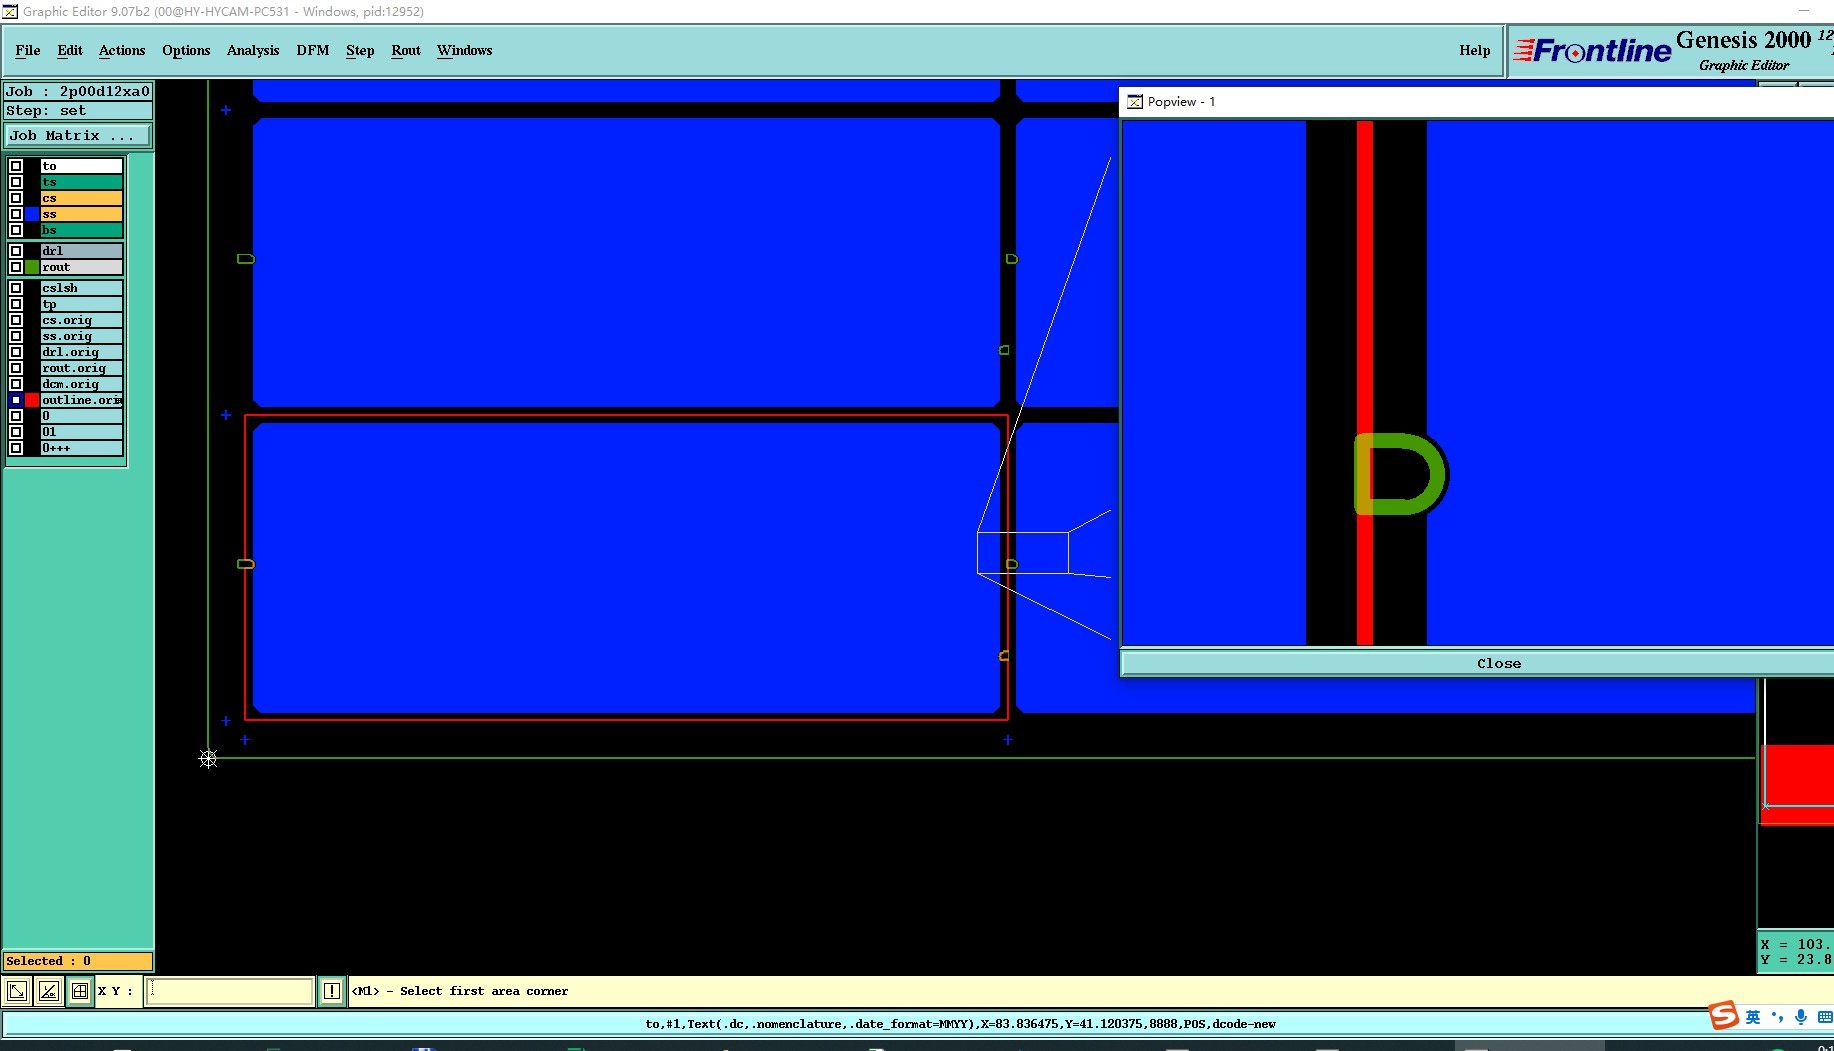This screenshot has width=1834, height=1051.
Task: Select layer name 01 in the list
Action: point(82,432)
